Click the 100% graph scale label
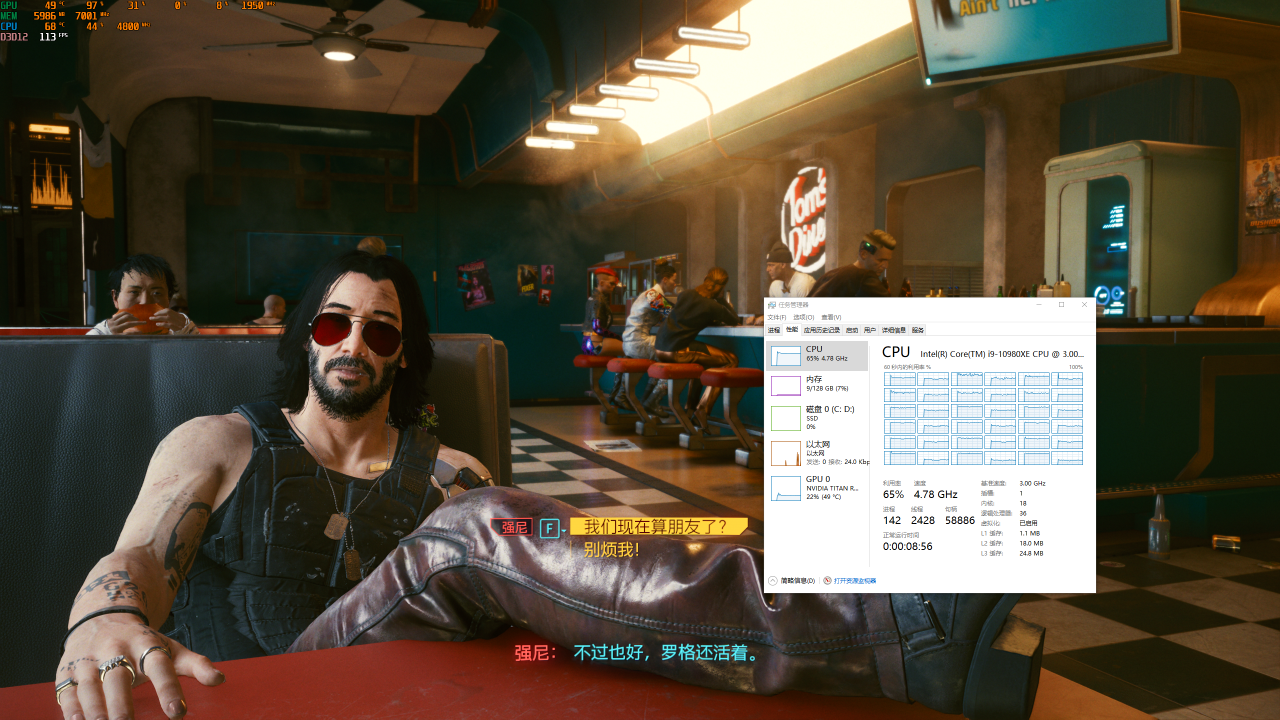The width and height of the screenshot is (1280, 720). (x=1076, y=367)
